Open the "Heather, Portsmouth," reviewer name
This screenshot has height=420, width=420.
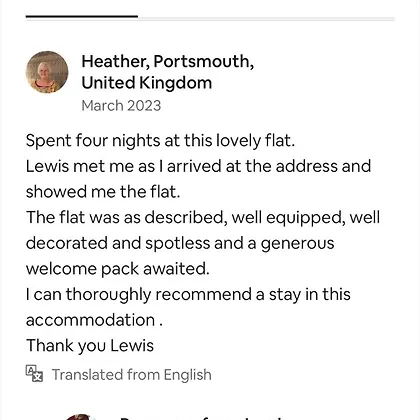(x=168, y=61)
